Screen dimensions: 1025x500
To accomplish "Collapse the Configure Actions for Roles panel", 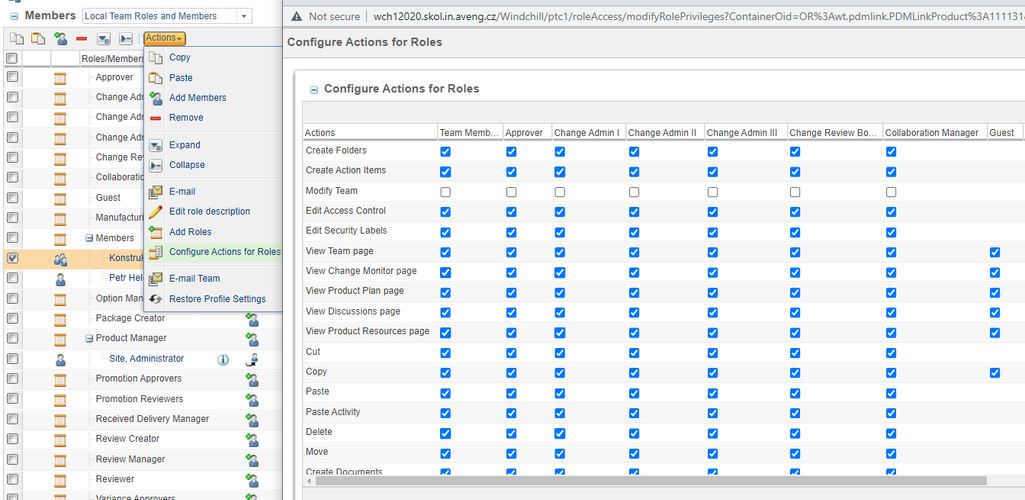I will tap(313, 89).
